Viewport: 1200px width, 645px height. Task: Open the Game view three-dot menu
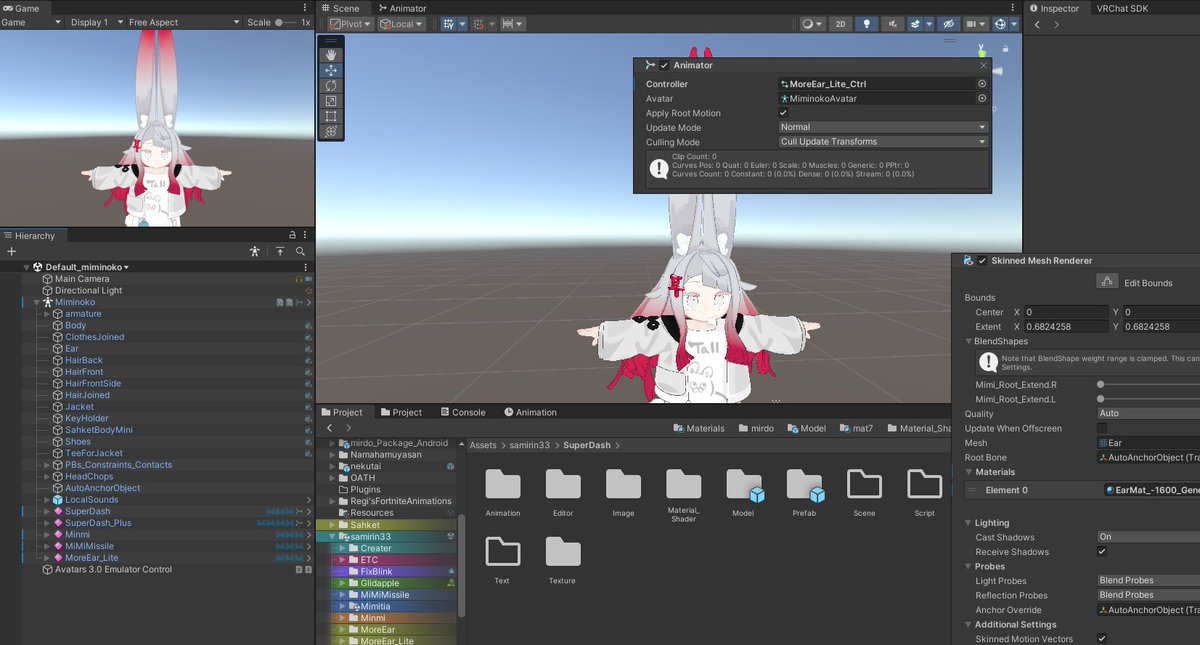(306, 8)
